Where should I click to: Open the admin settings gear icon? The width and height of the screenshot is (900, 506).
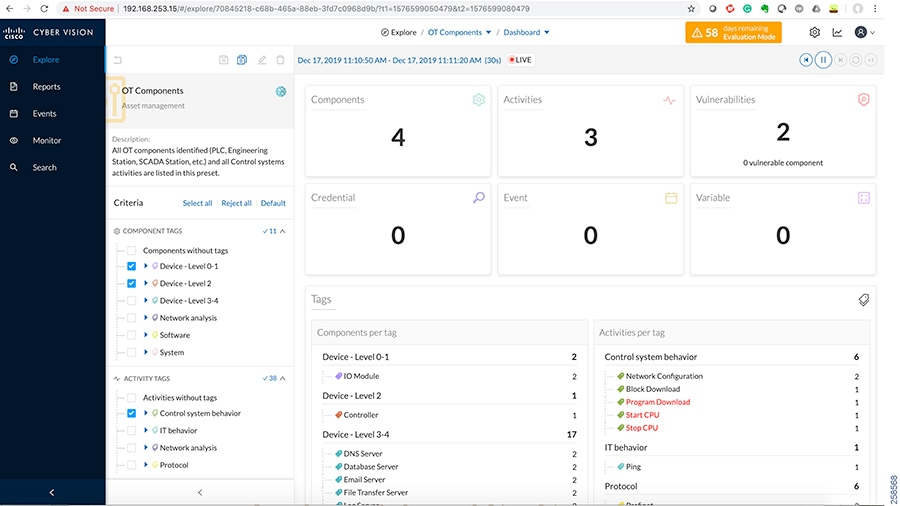815,32
